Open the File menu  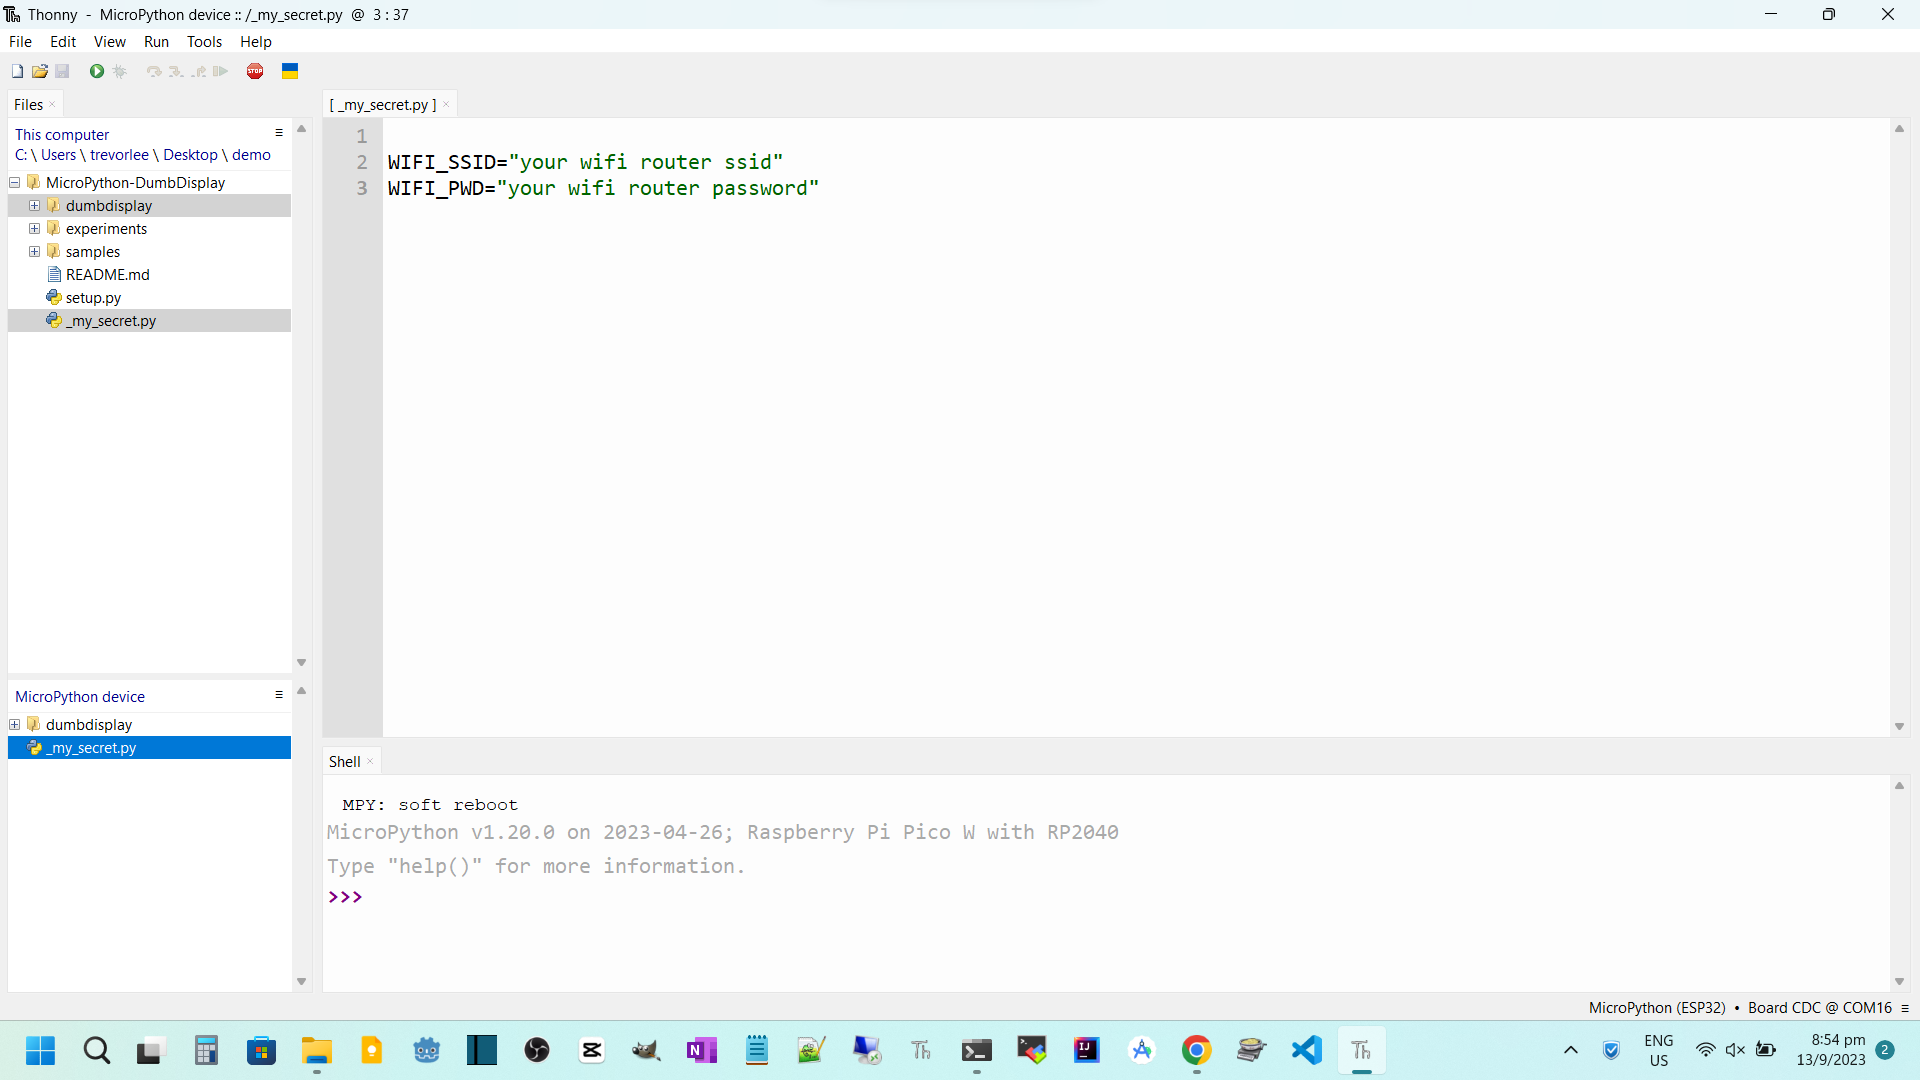(x=20, y=41)
